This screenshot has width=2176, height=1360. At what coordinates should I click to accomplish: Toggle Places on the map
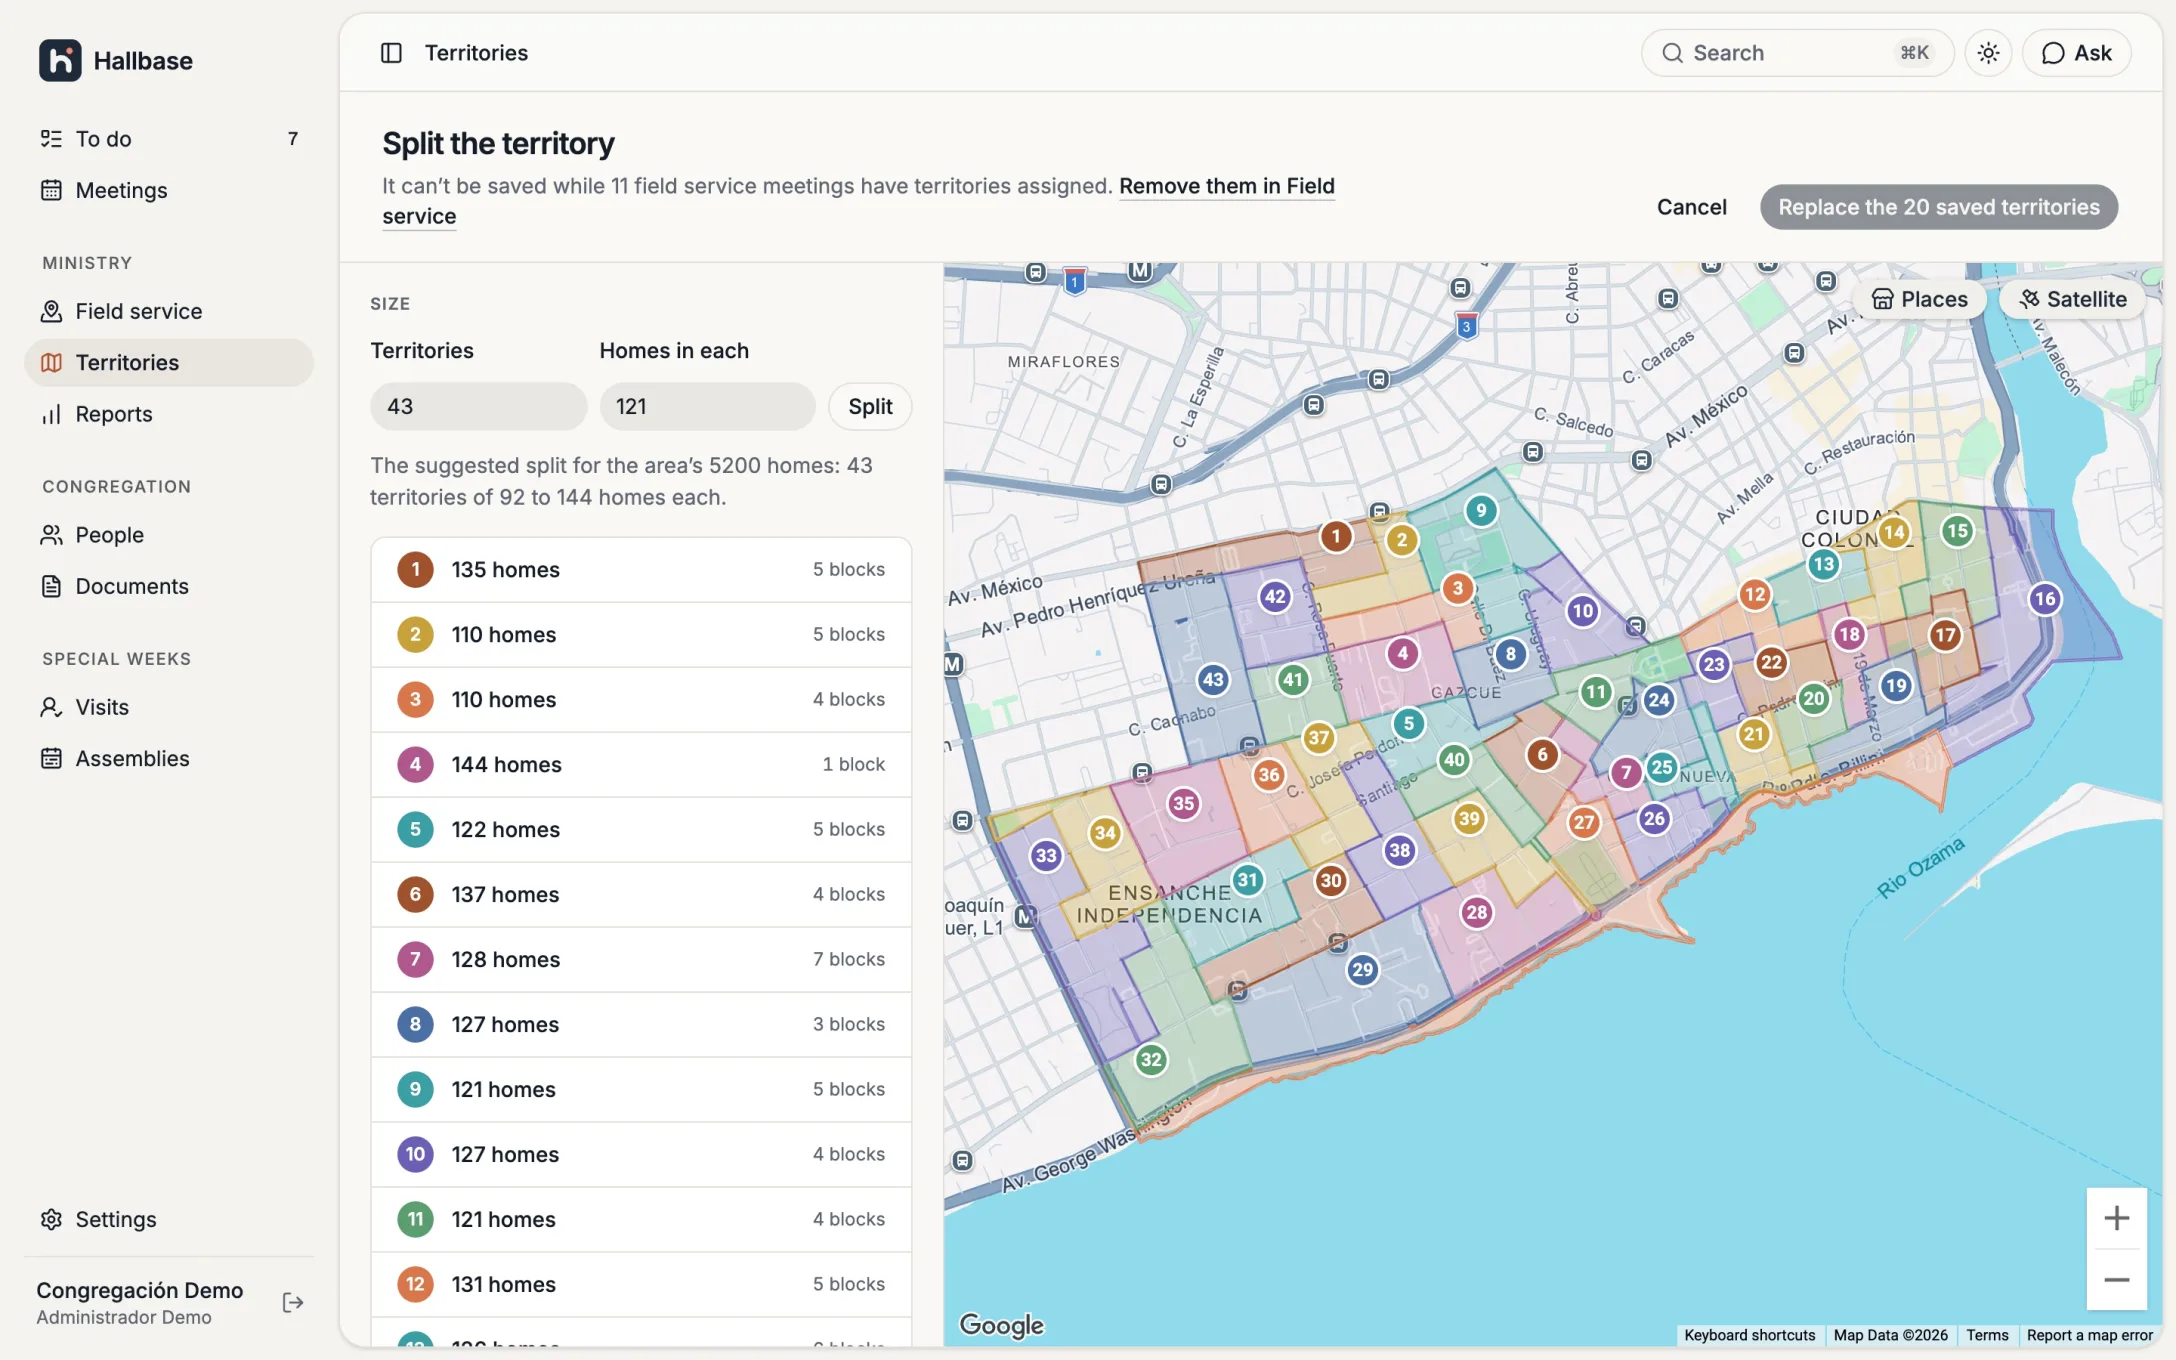pos(1919,299)
